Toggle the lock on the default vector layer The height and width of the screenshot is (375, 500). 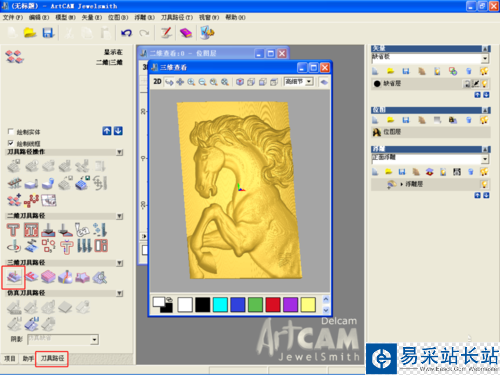point(467,84)
